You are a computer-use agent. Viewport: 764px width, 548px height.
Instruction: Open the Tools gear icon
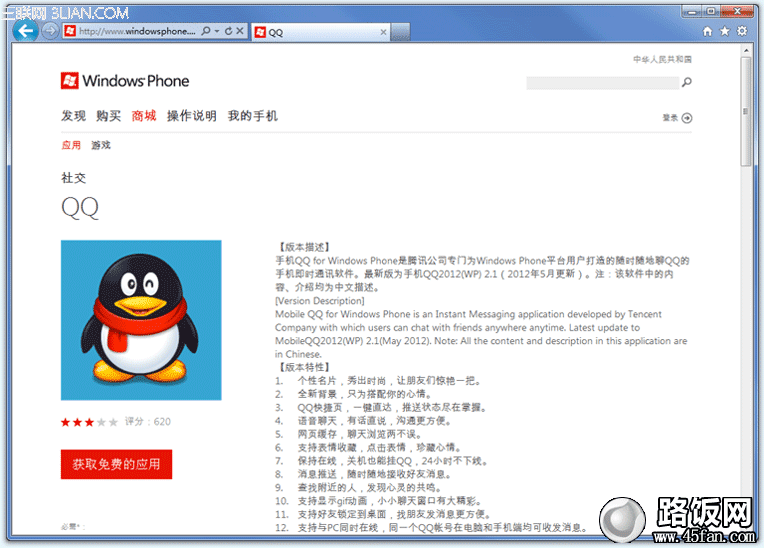coord(742,31)
